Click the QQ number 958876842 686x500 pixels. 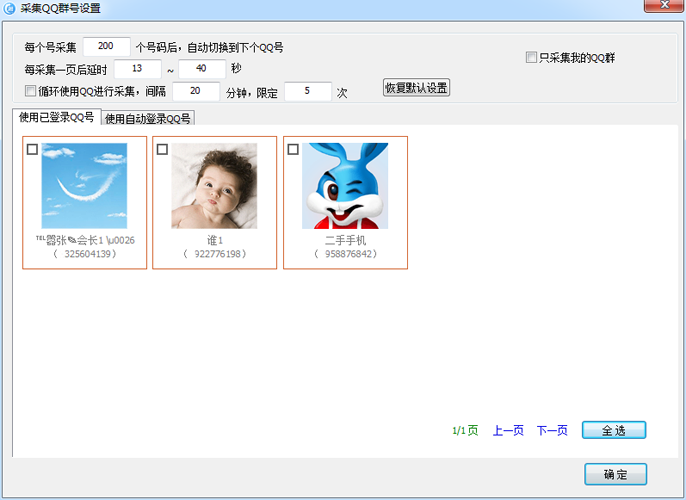point(348,254)
